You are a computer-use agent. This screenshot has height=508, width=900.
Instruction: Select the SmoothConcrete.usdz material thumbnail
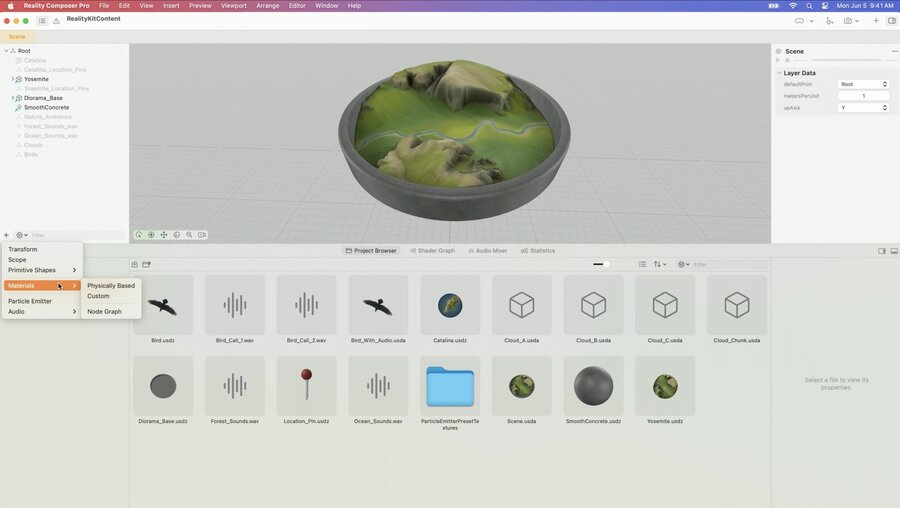pyautogui.click(x=593, y=386)
